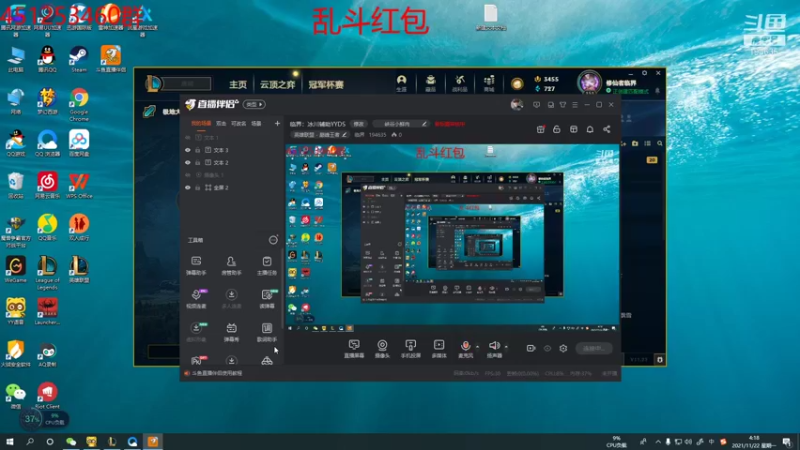Open the 云顶之弈 tab in League client
This screenshot has height=450, width=800.
coord(278,85)
